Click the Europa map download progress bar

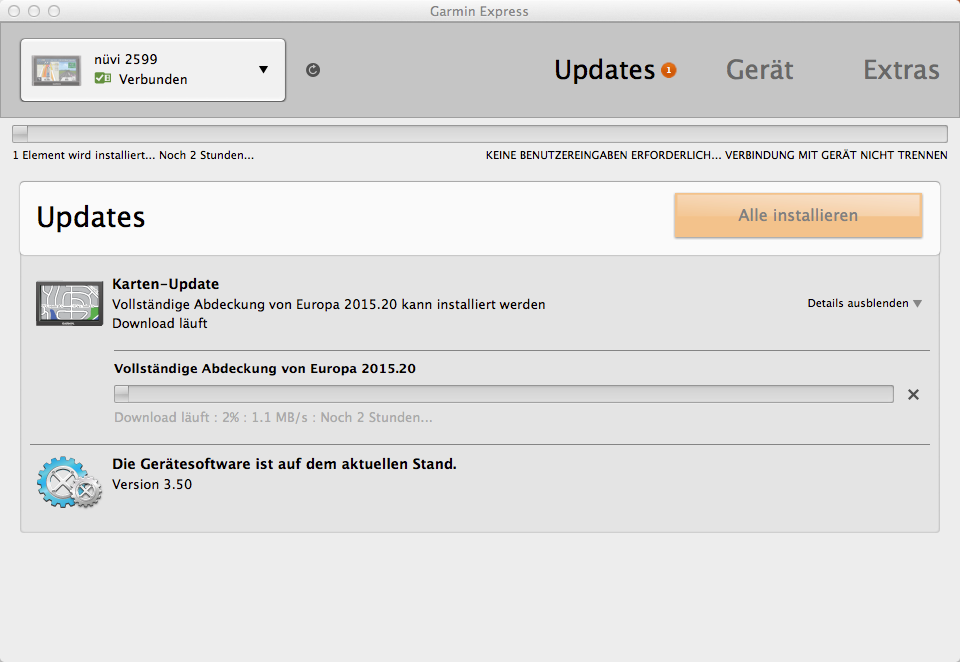point(504,394)
